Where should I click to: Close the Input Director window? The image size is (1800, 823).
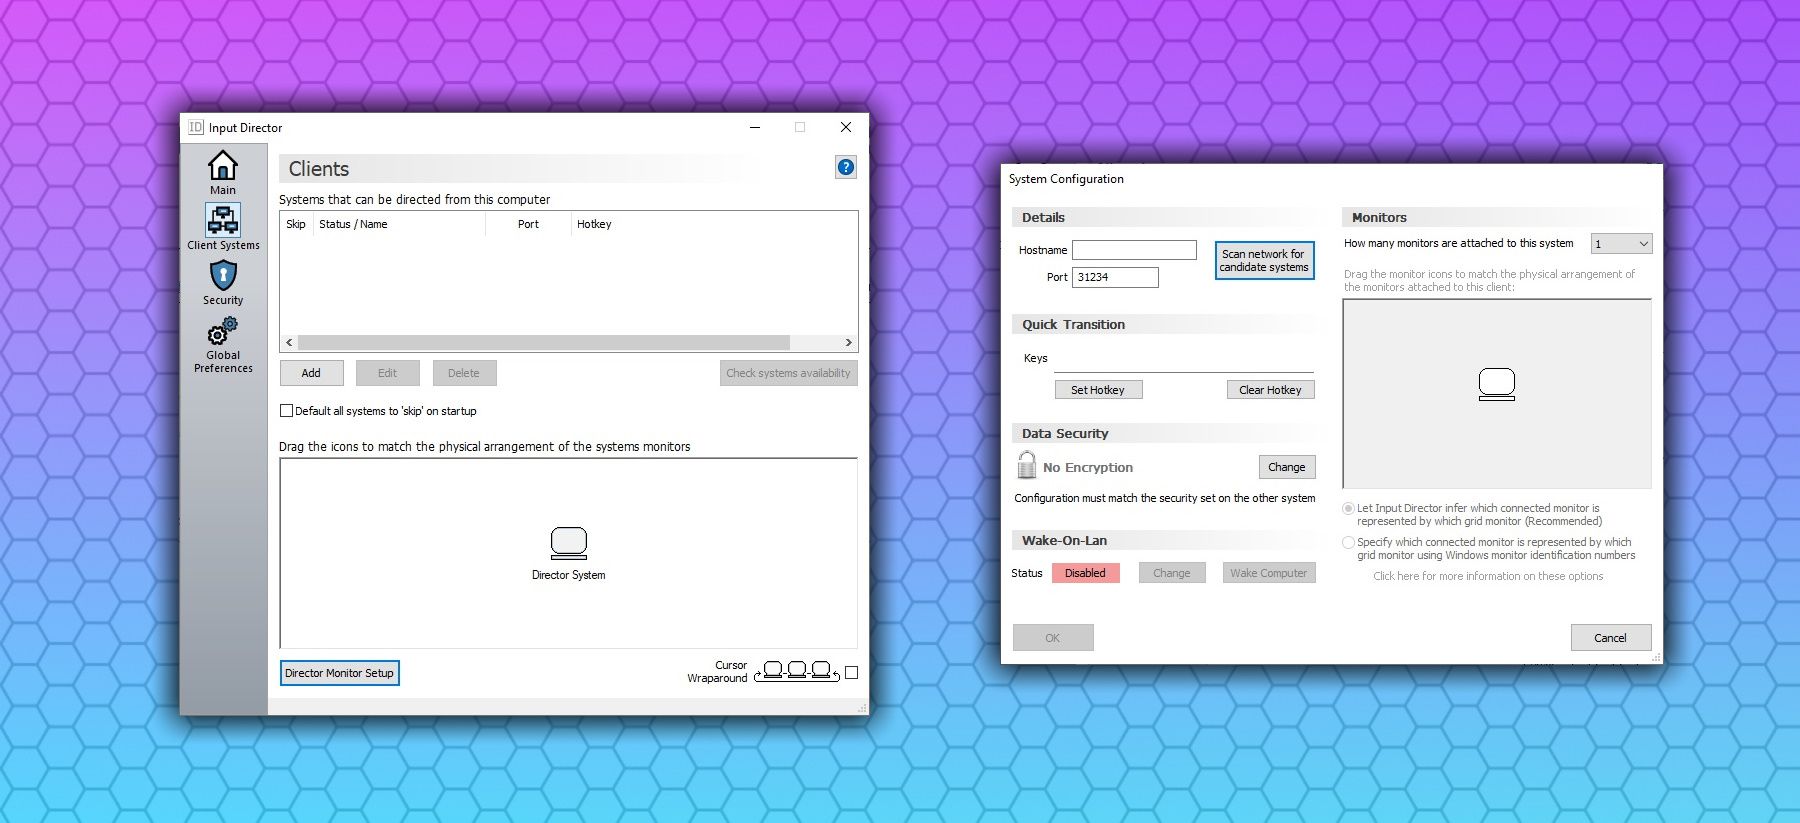pos(846,127)
